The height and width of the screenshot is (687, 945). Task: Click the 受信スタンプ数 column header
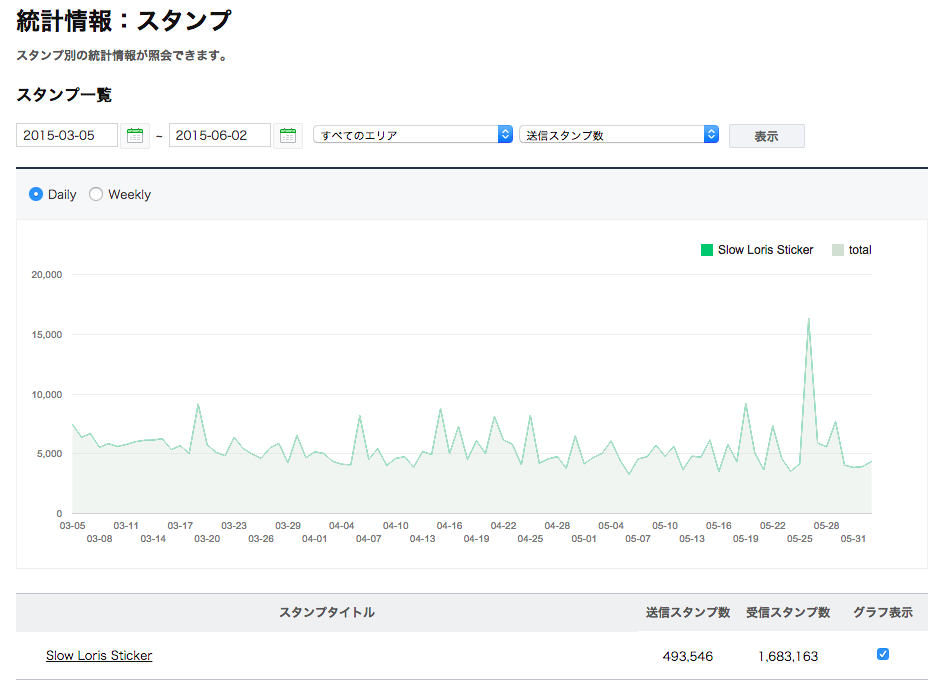788,612
